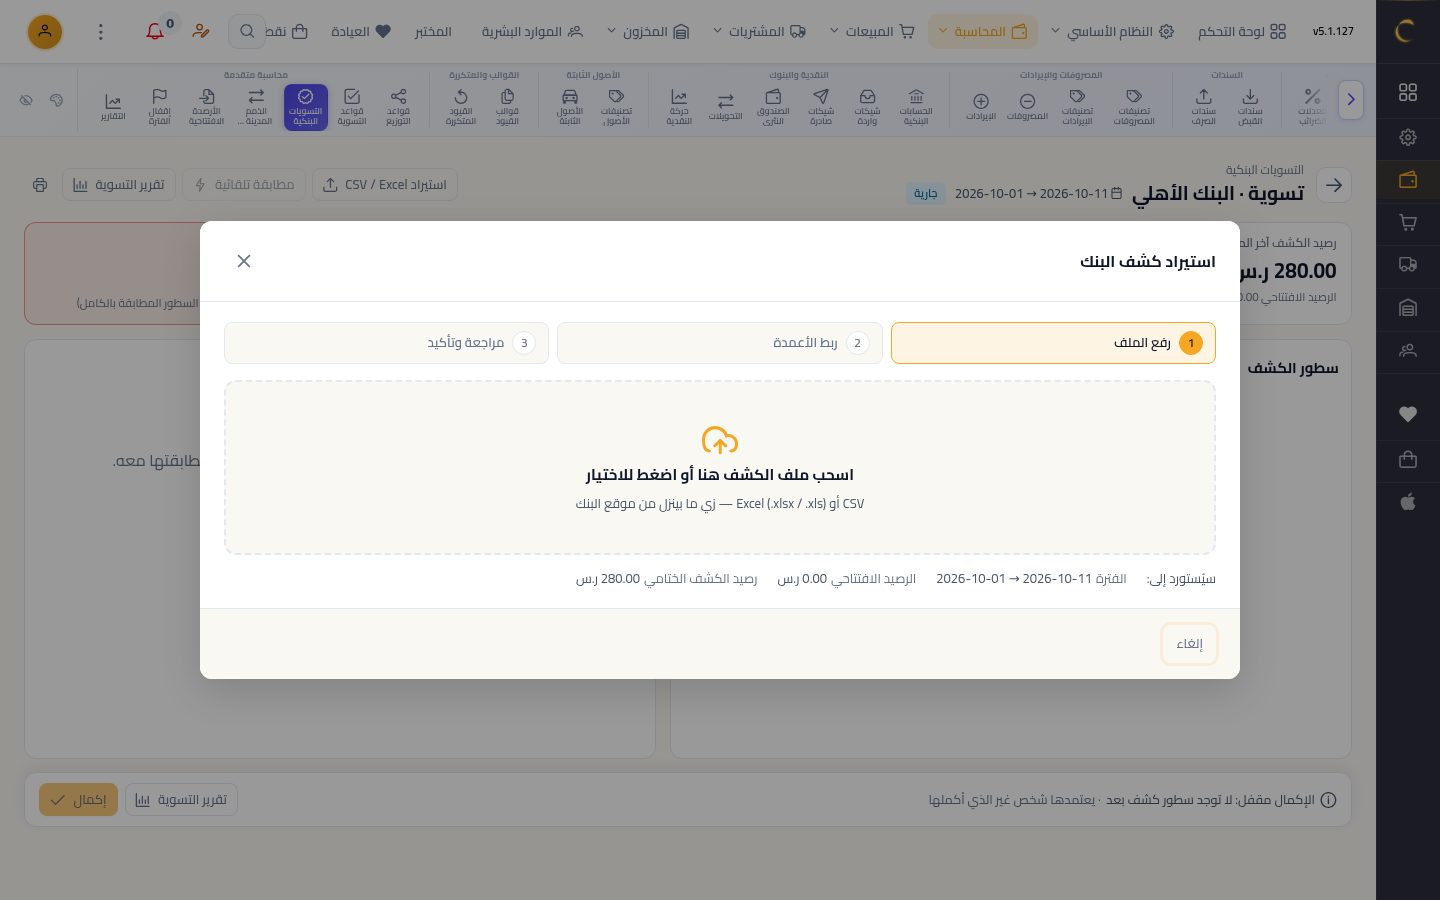Open شيكات صادرة in the ribbon

(x=821, y=106)
